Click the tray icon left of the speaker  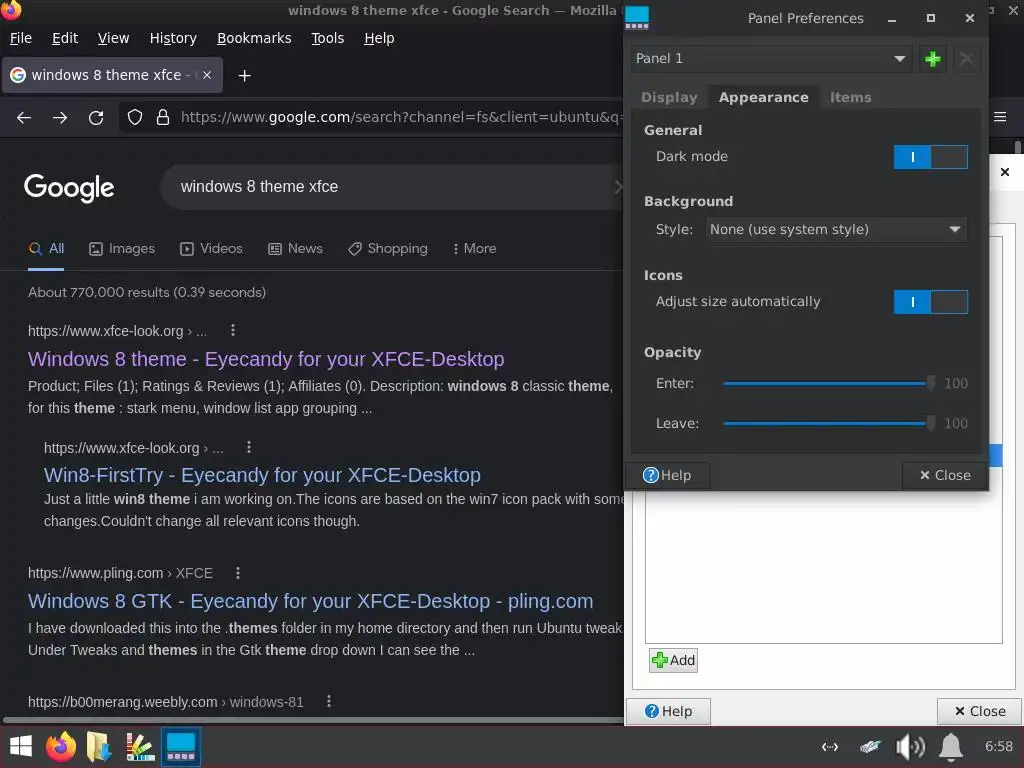[871, 746]
